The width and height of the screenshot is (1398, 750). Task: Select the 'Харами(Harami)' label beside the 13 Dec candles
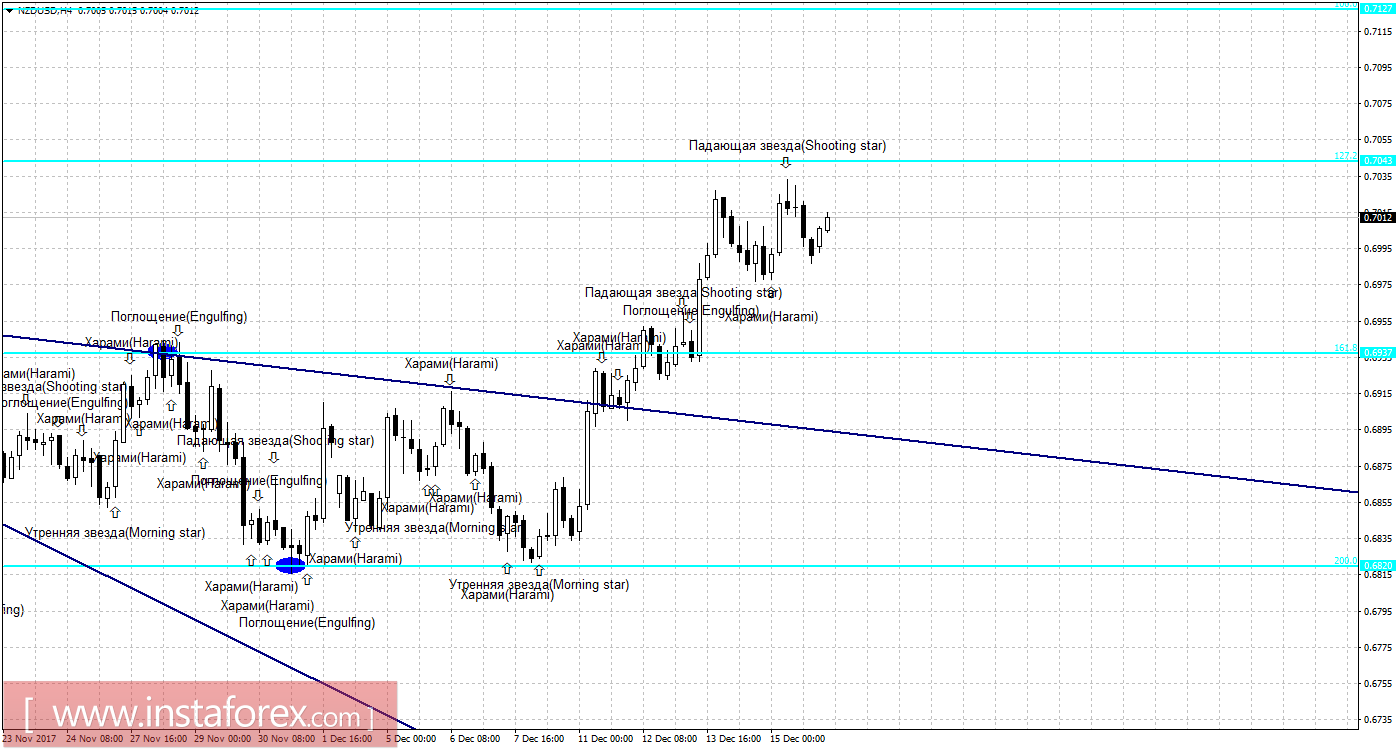(x=771, y=317)
